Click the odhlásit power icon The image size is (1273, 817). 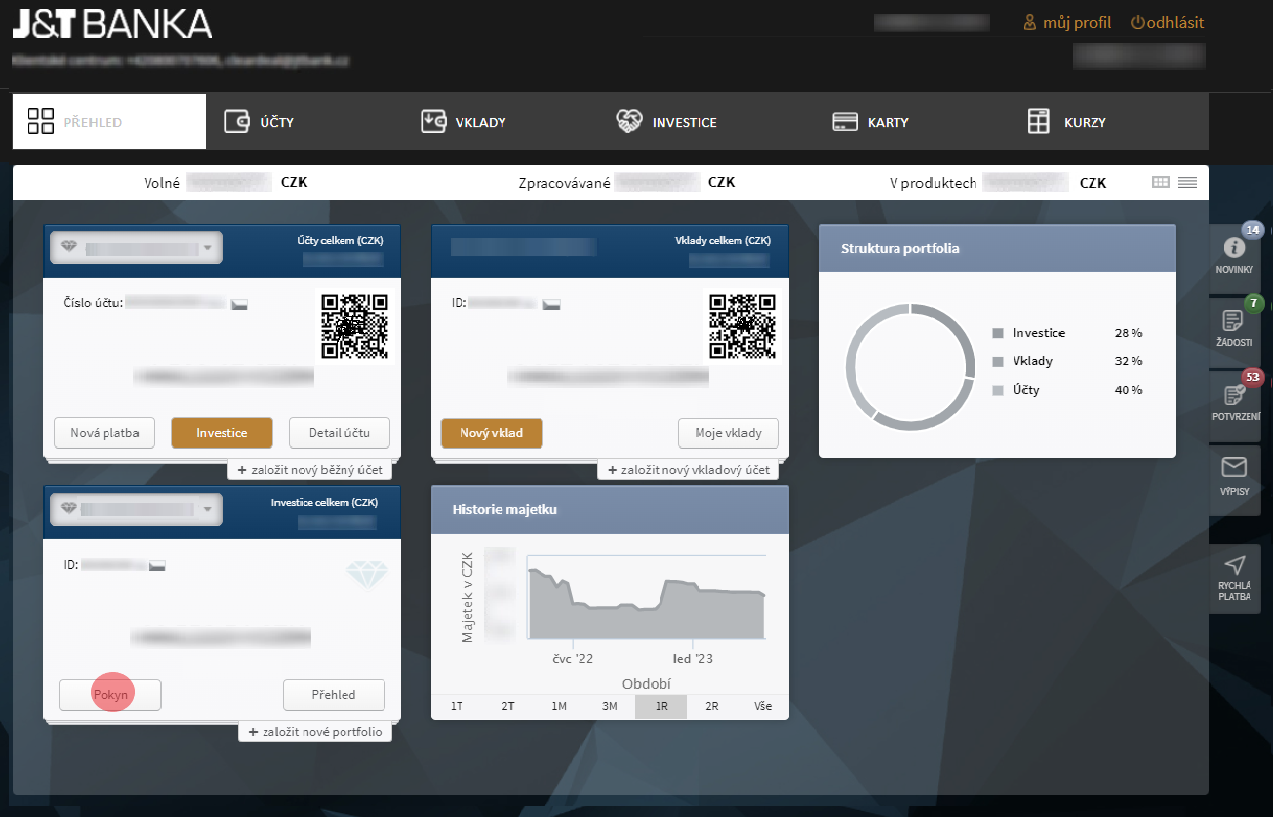pyautogui.click(x=1136, y=22)
